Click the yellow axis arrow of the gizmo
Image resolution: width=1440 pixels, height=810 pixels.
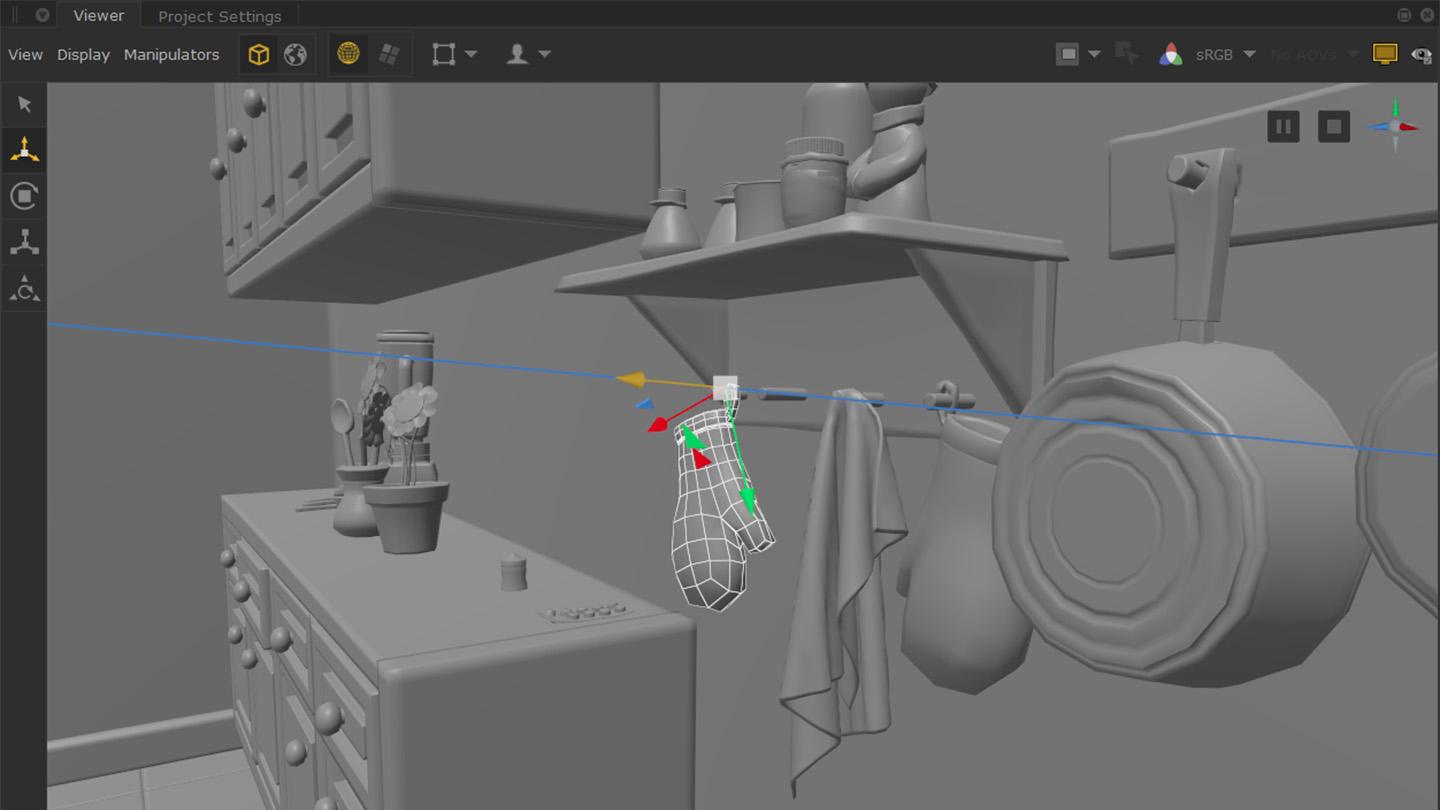[x=632, y=379]
